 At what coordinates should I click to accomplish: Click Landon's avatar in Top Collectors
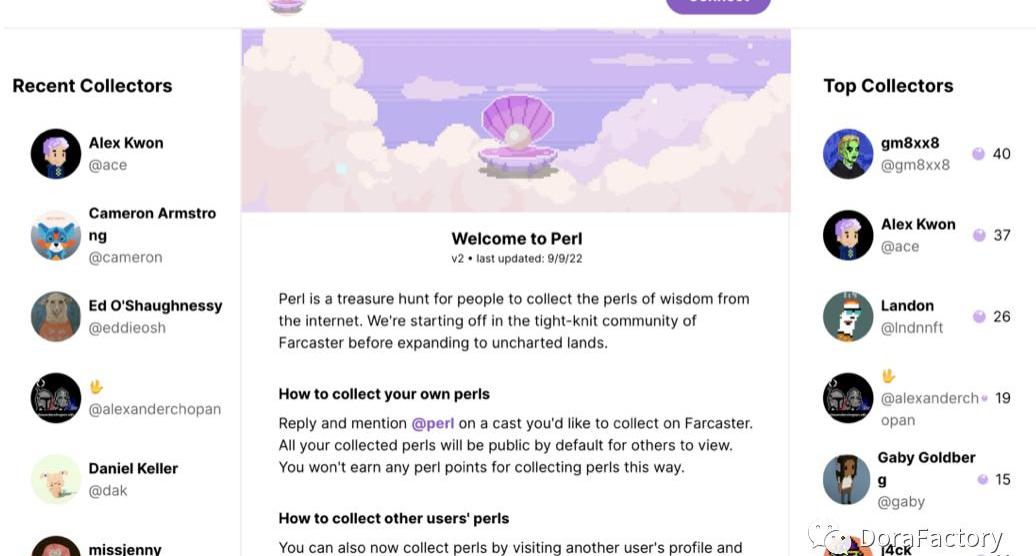point(848,317)
